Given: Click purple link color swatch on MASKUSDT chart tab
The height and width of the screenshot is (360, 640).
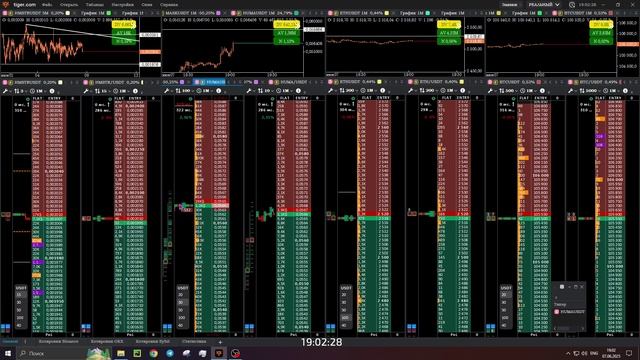Looking at the screenshot, I should pyautogui.click(x=218, y=13).
